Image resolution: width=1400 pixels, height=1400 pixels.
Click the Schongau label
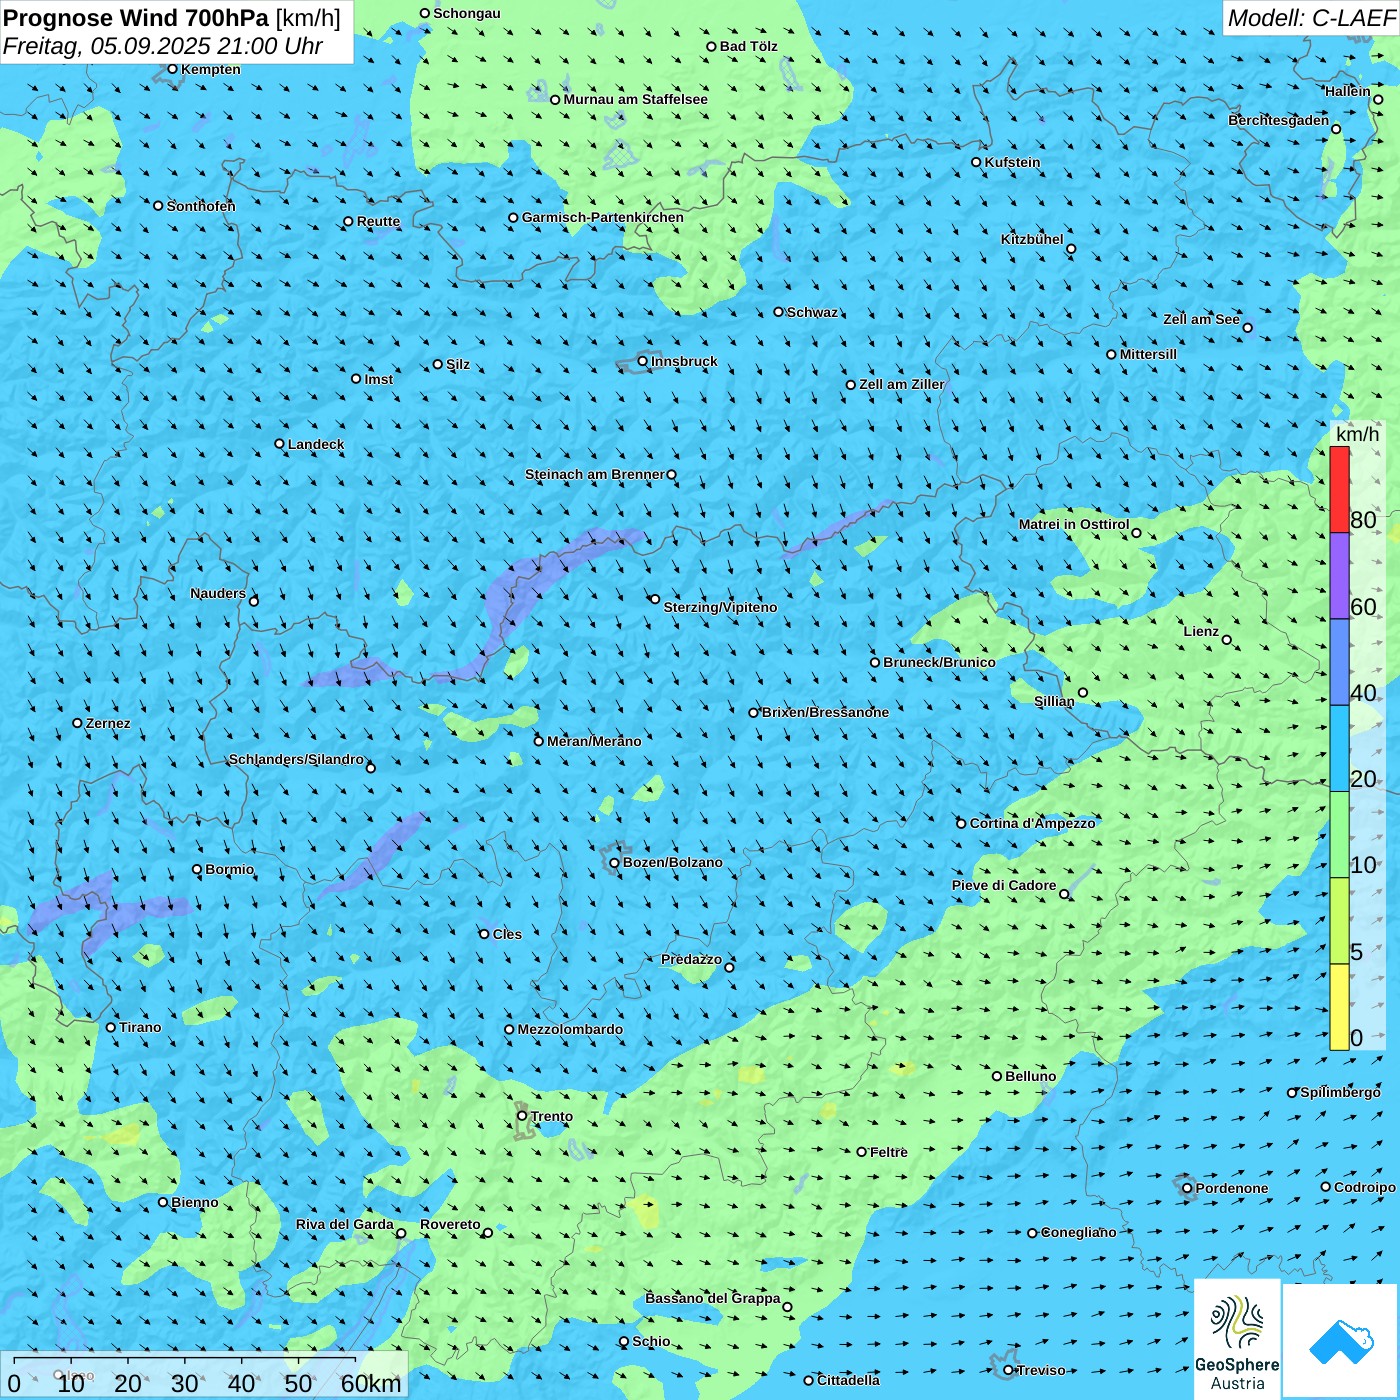coord(467,13)
